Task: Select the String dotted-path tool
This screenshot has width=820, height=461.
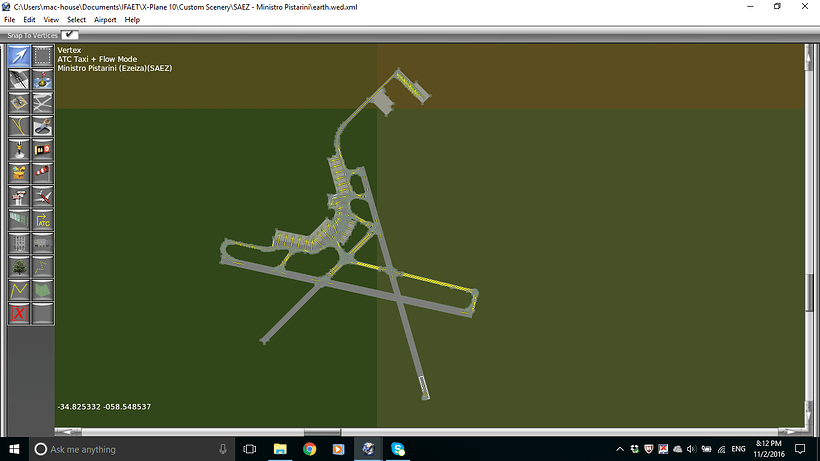Action: [x=42, y=267]
